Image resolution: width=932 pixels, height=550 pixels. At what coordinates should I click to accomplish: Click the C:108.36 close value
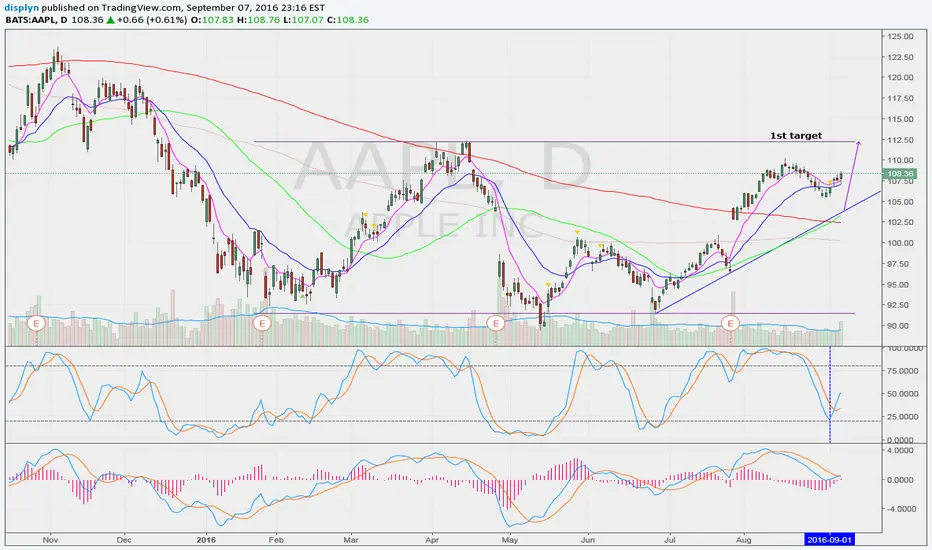tap(347, 20)
